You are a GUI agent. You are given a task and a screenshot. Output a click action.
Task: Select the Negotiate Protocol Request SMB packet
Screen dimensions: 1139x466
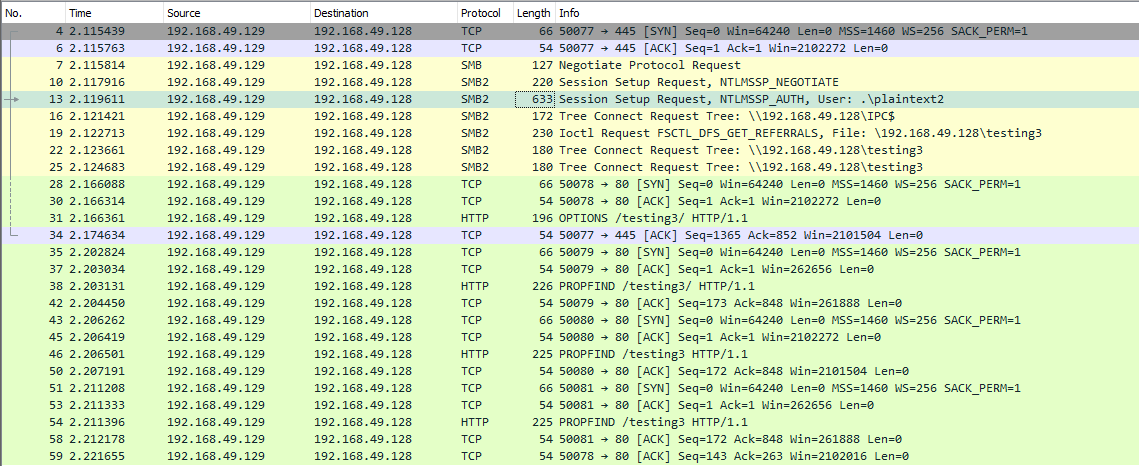[570, 65]
